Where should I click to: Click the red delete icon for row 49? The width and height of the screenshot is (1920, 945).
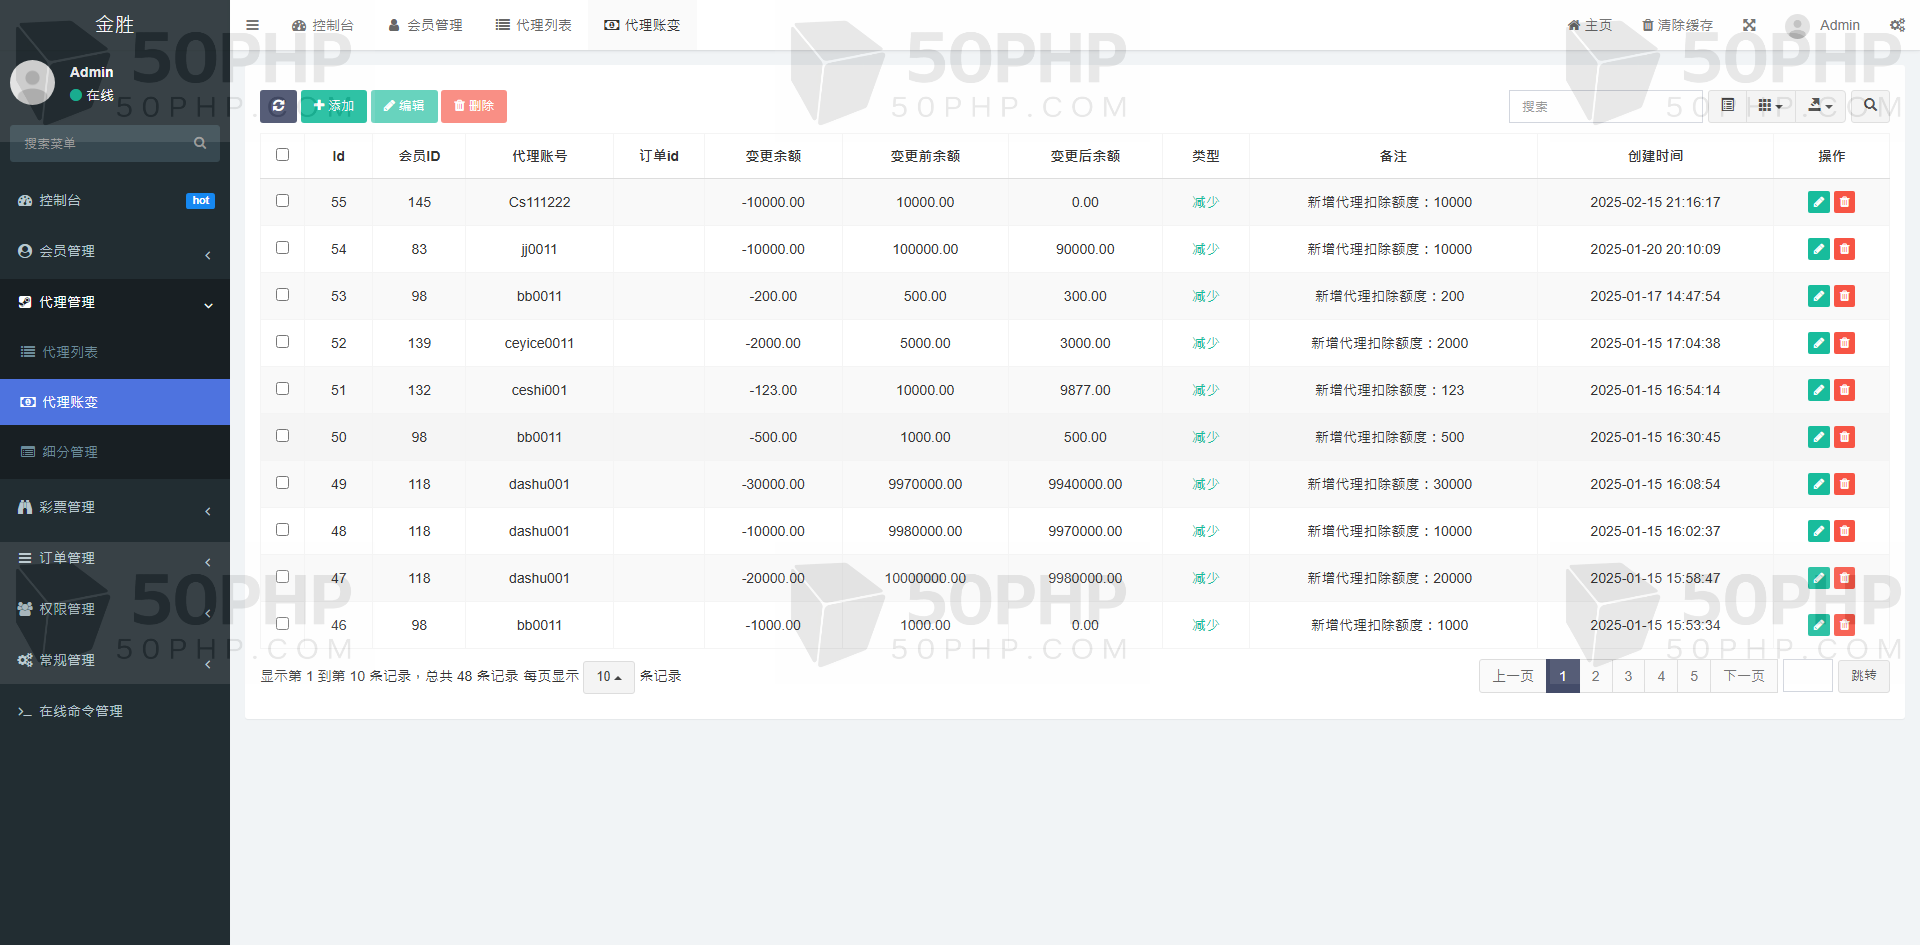pyautogui.click(x=1844, y=484)
